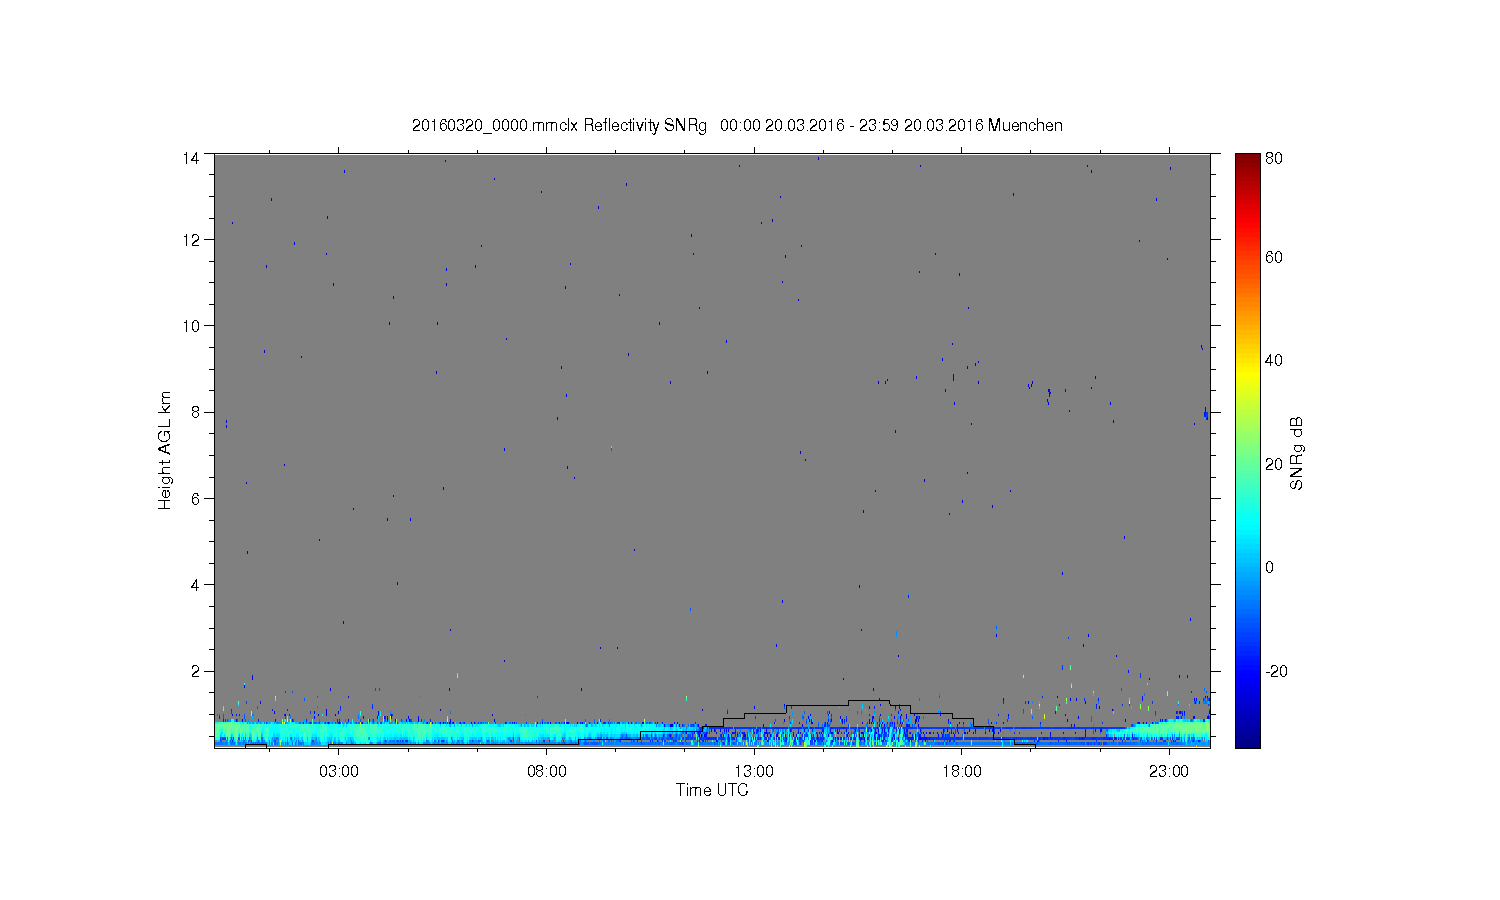This screenshot has height=900, width=1500.
Task: Click the height axis label 6
Action: click(x=196, y=498)
